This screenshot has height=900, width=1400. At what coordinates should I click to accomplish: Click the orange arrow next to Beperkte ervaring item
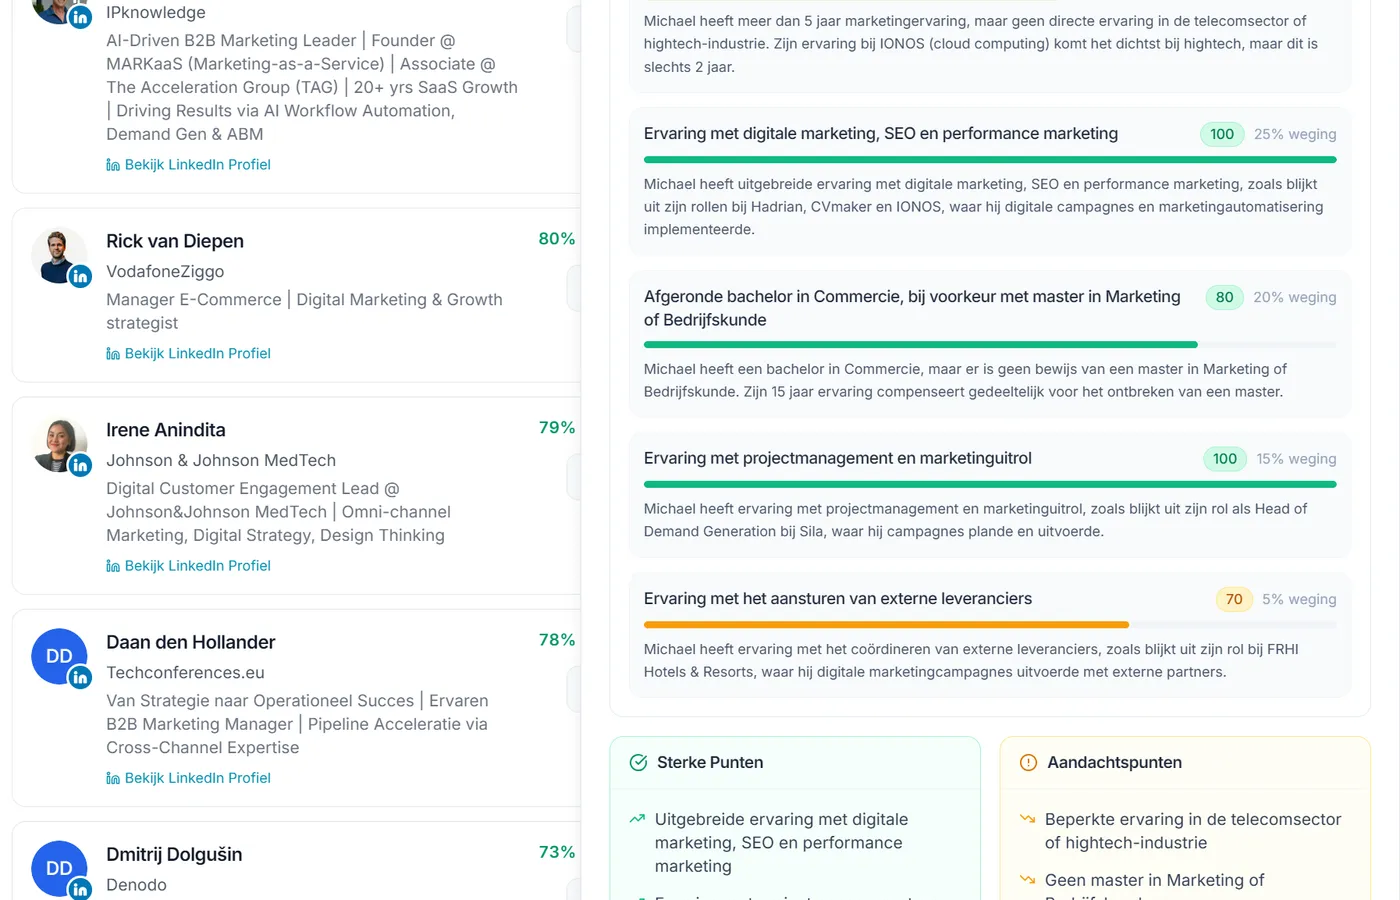1027,818
